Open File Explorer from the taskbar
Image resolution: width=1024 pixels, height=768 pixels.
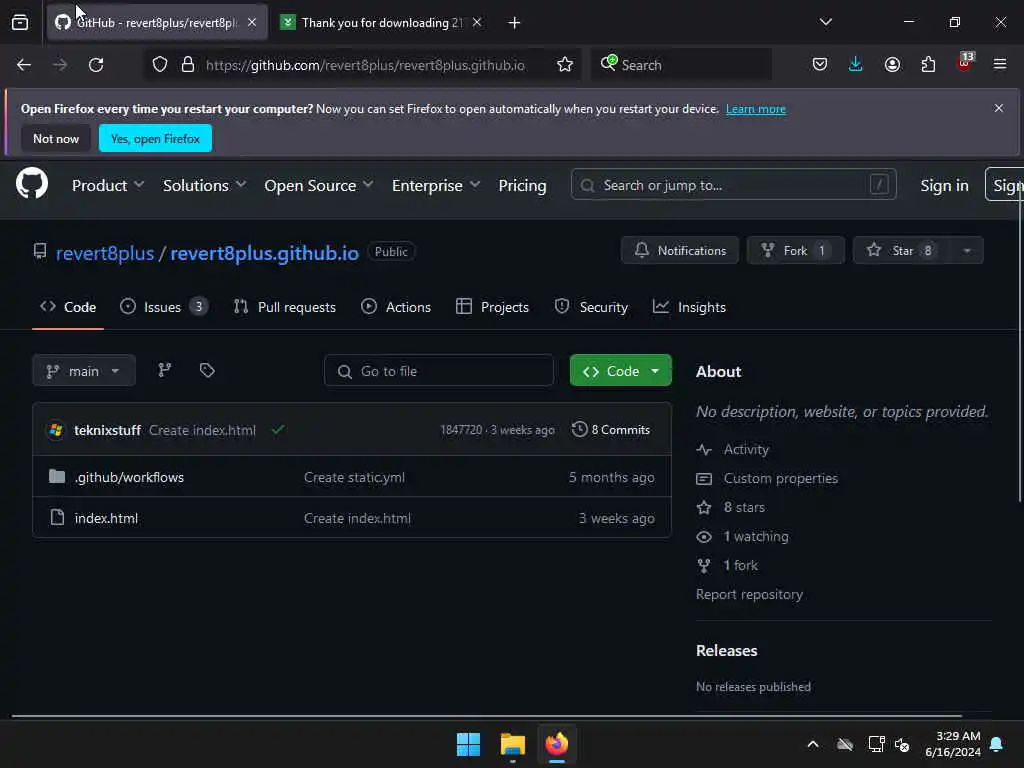click(513, 744)
